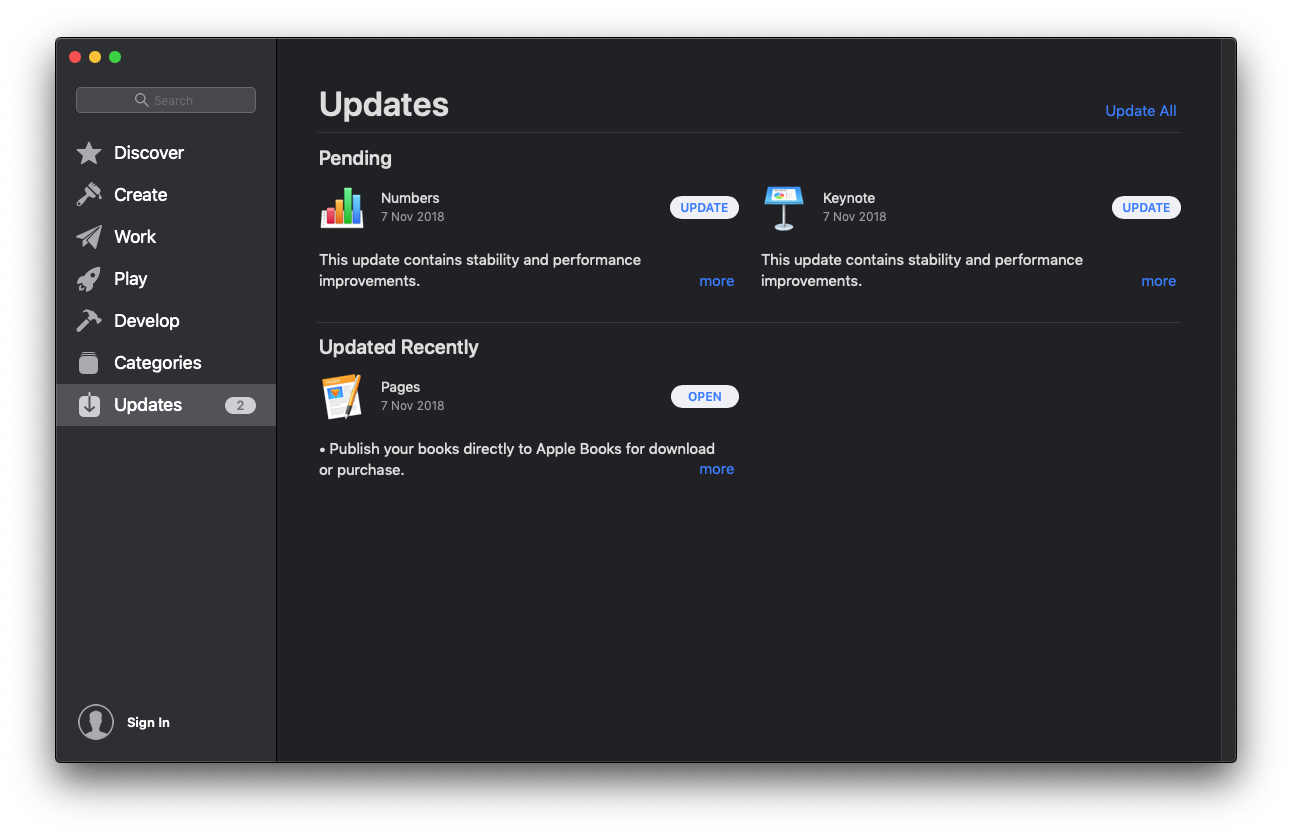Show full Pages release notes with more
This screenshot has height=836, width=1292.
(x=716, y=469)
